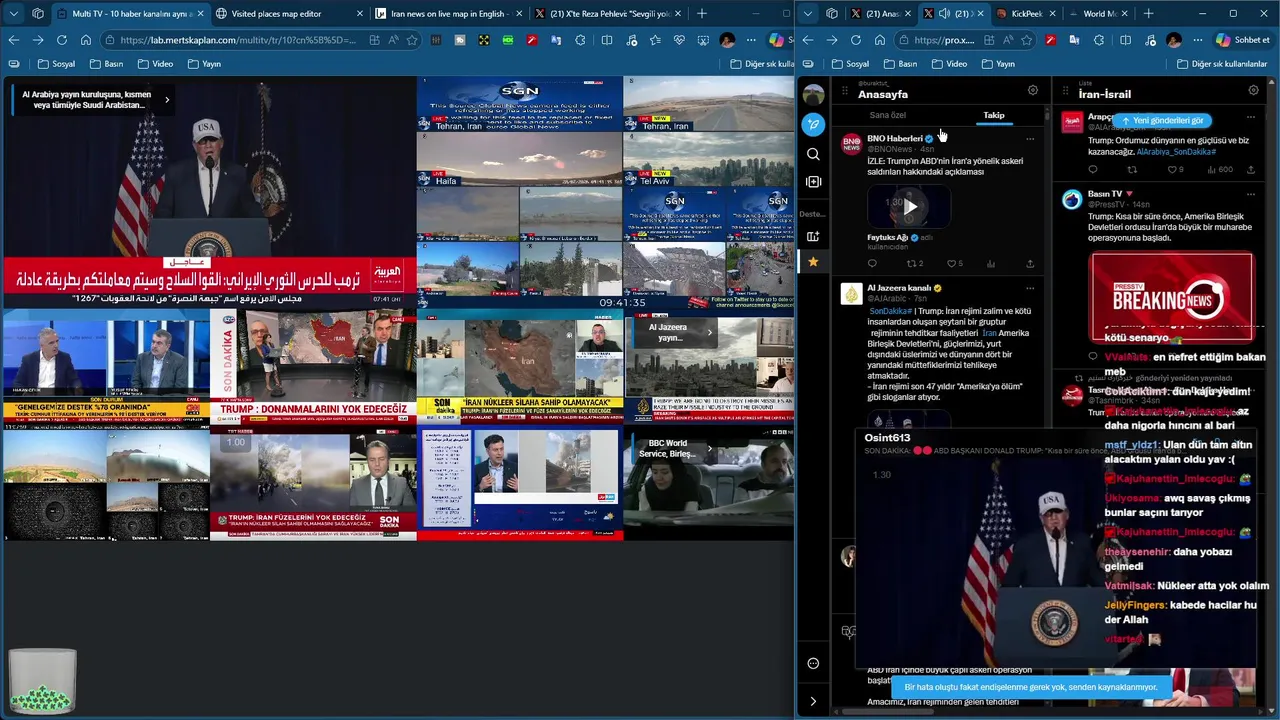Open extensions puzzle icon in left browser
1280x720 pixels.
click(x=581, y=40)
